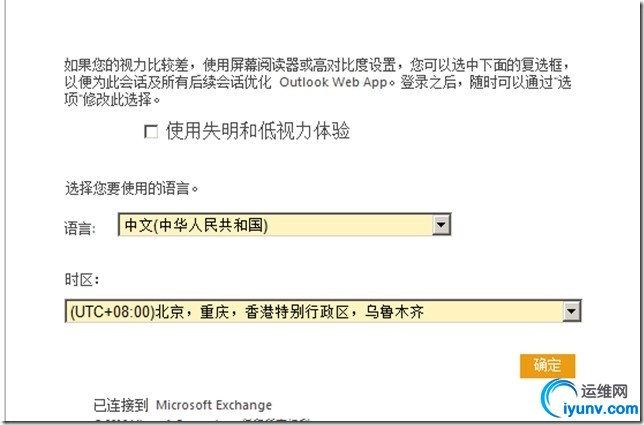Viewport: 644px width, 425px height.
Task: Expand the time zone dropdown arrow
Action: (x=571, y=311)
